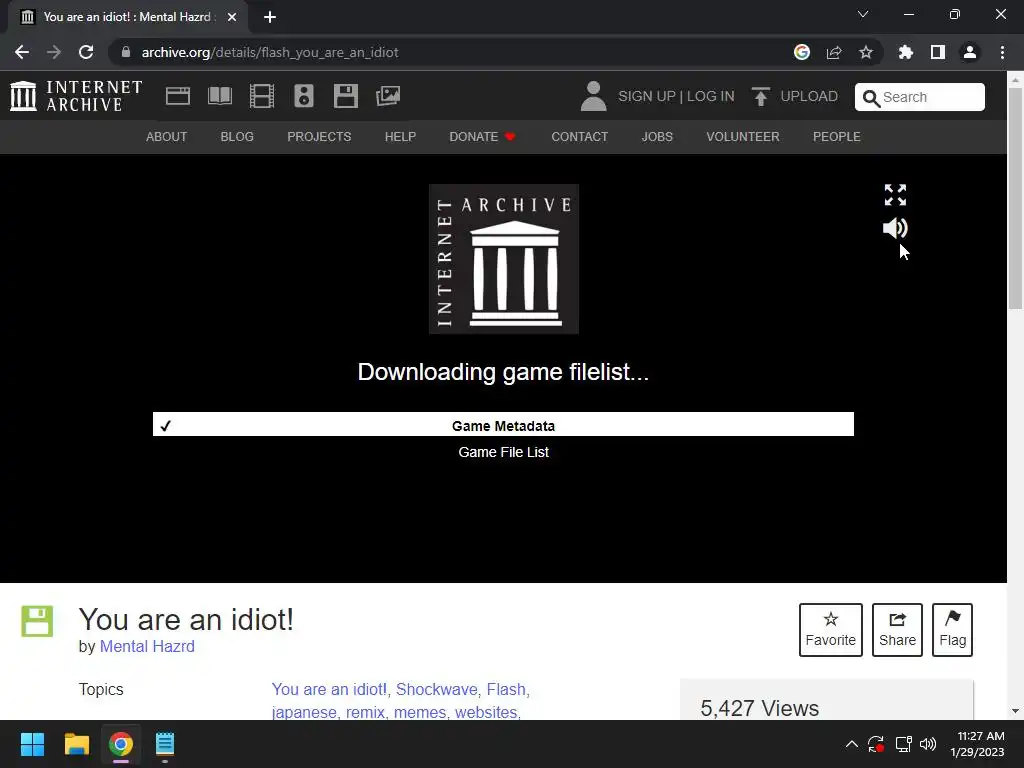The image size is (1024, 768).
Task: Click the Share button
Action: coord(897,630)
